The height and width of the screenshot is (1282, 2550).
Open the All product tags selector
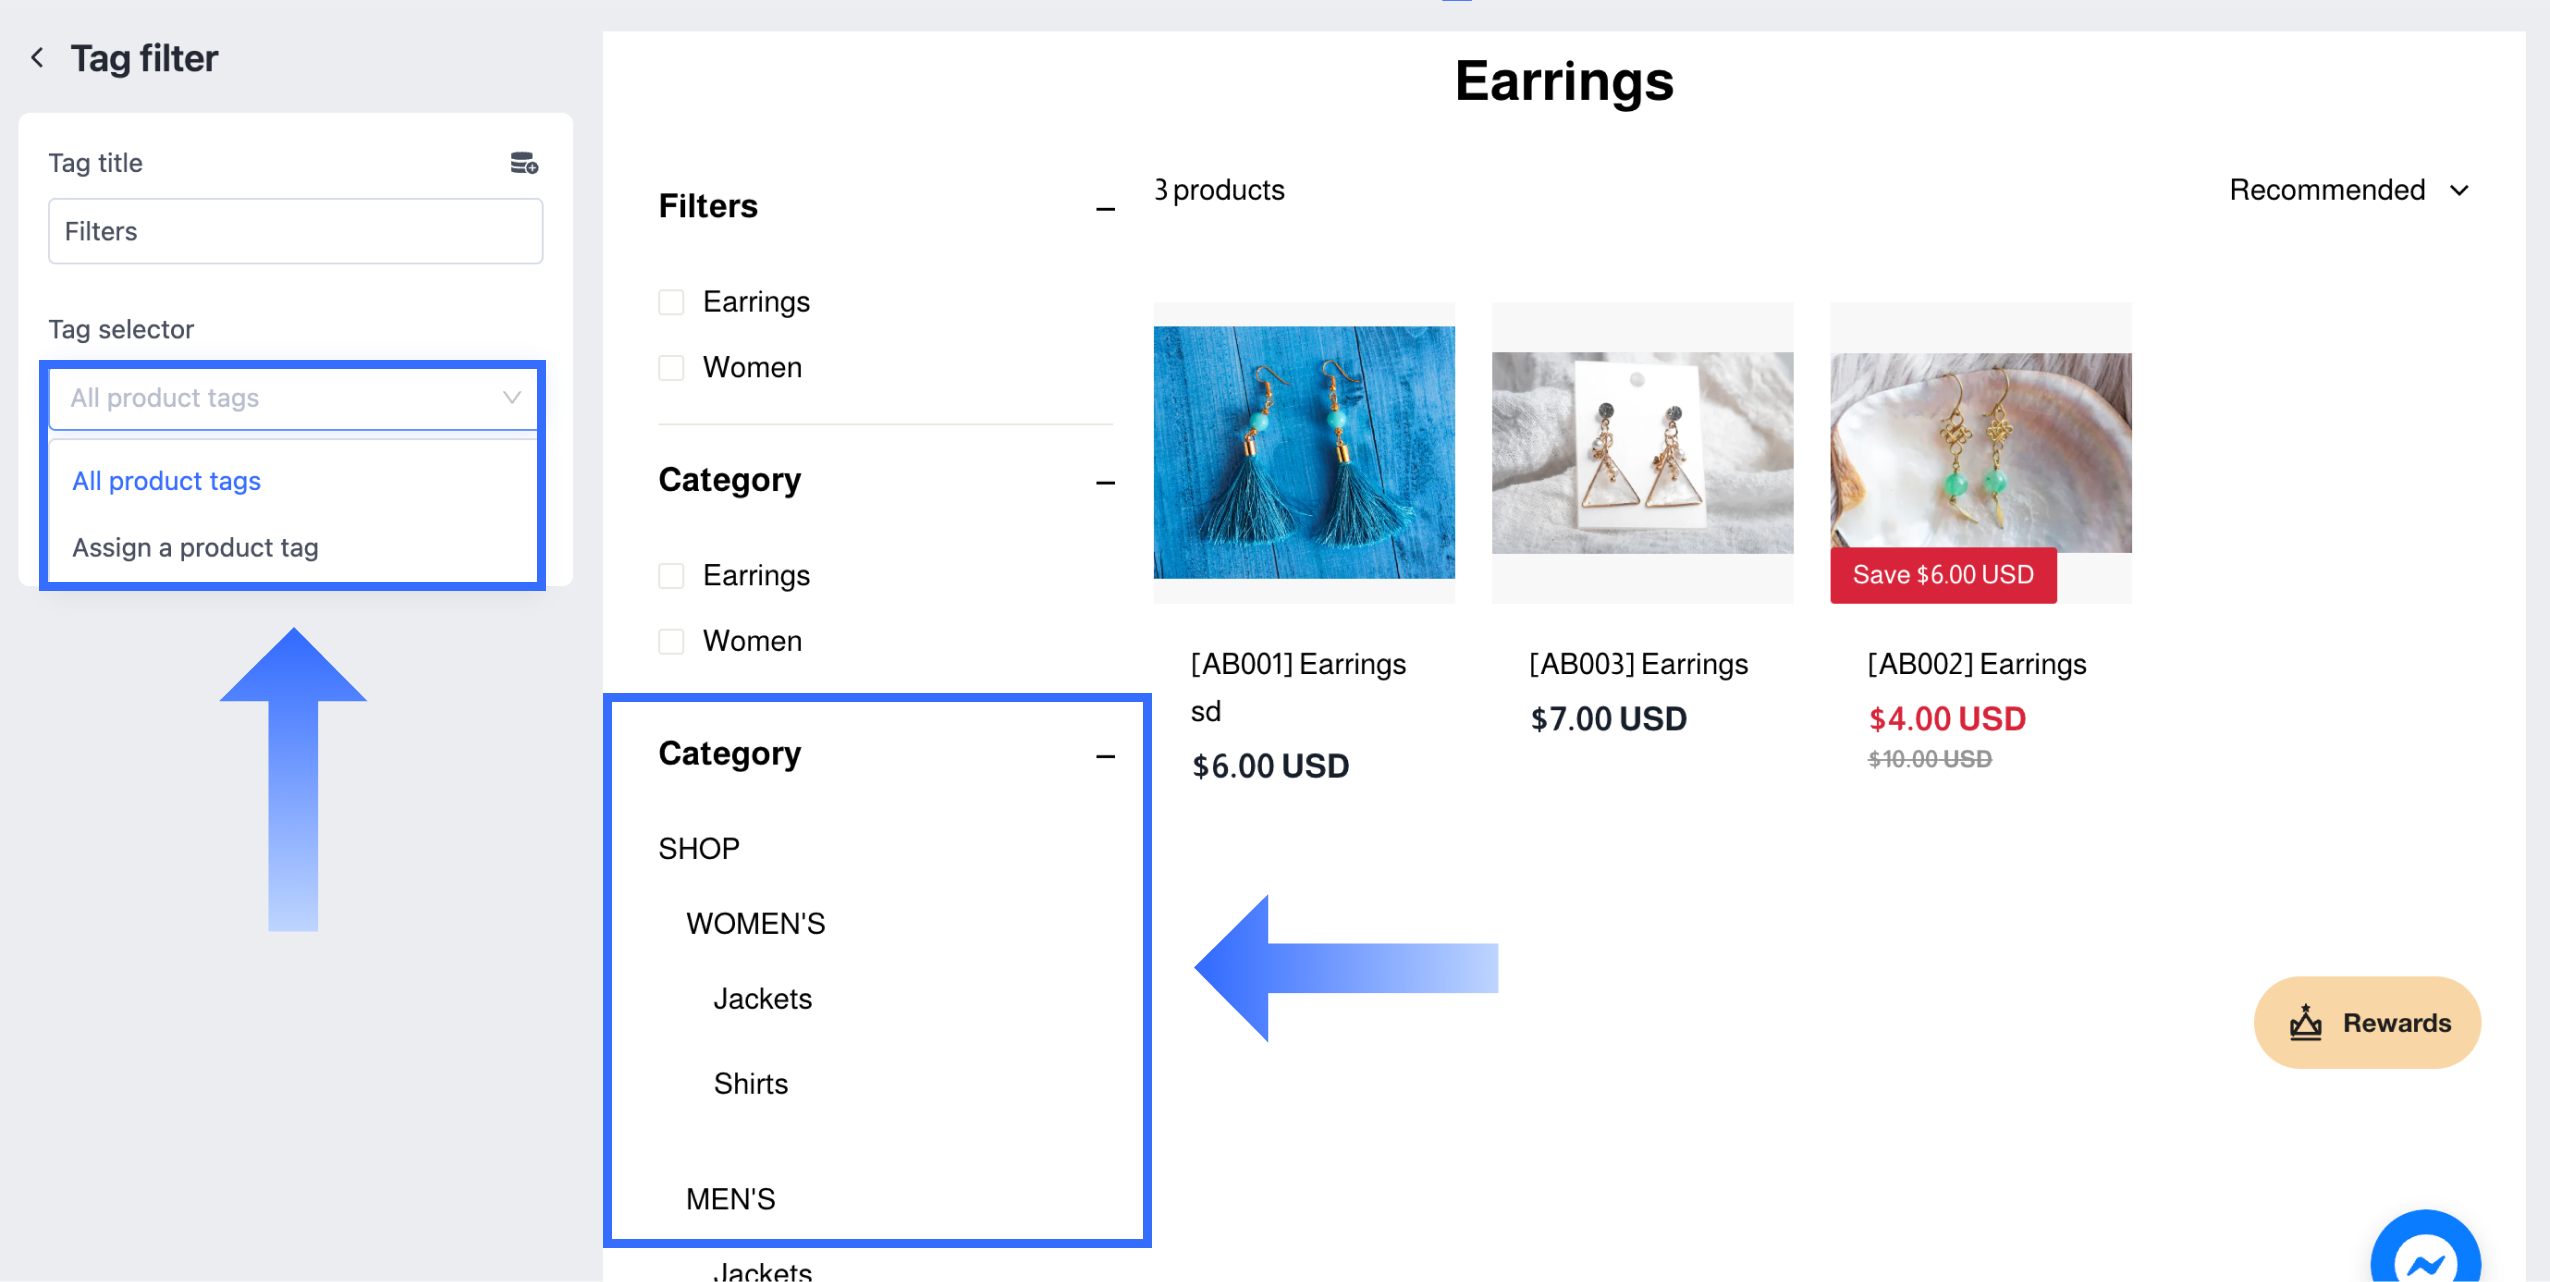[x=294, y=398]
